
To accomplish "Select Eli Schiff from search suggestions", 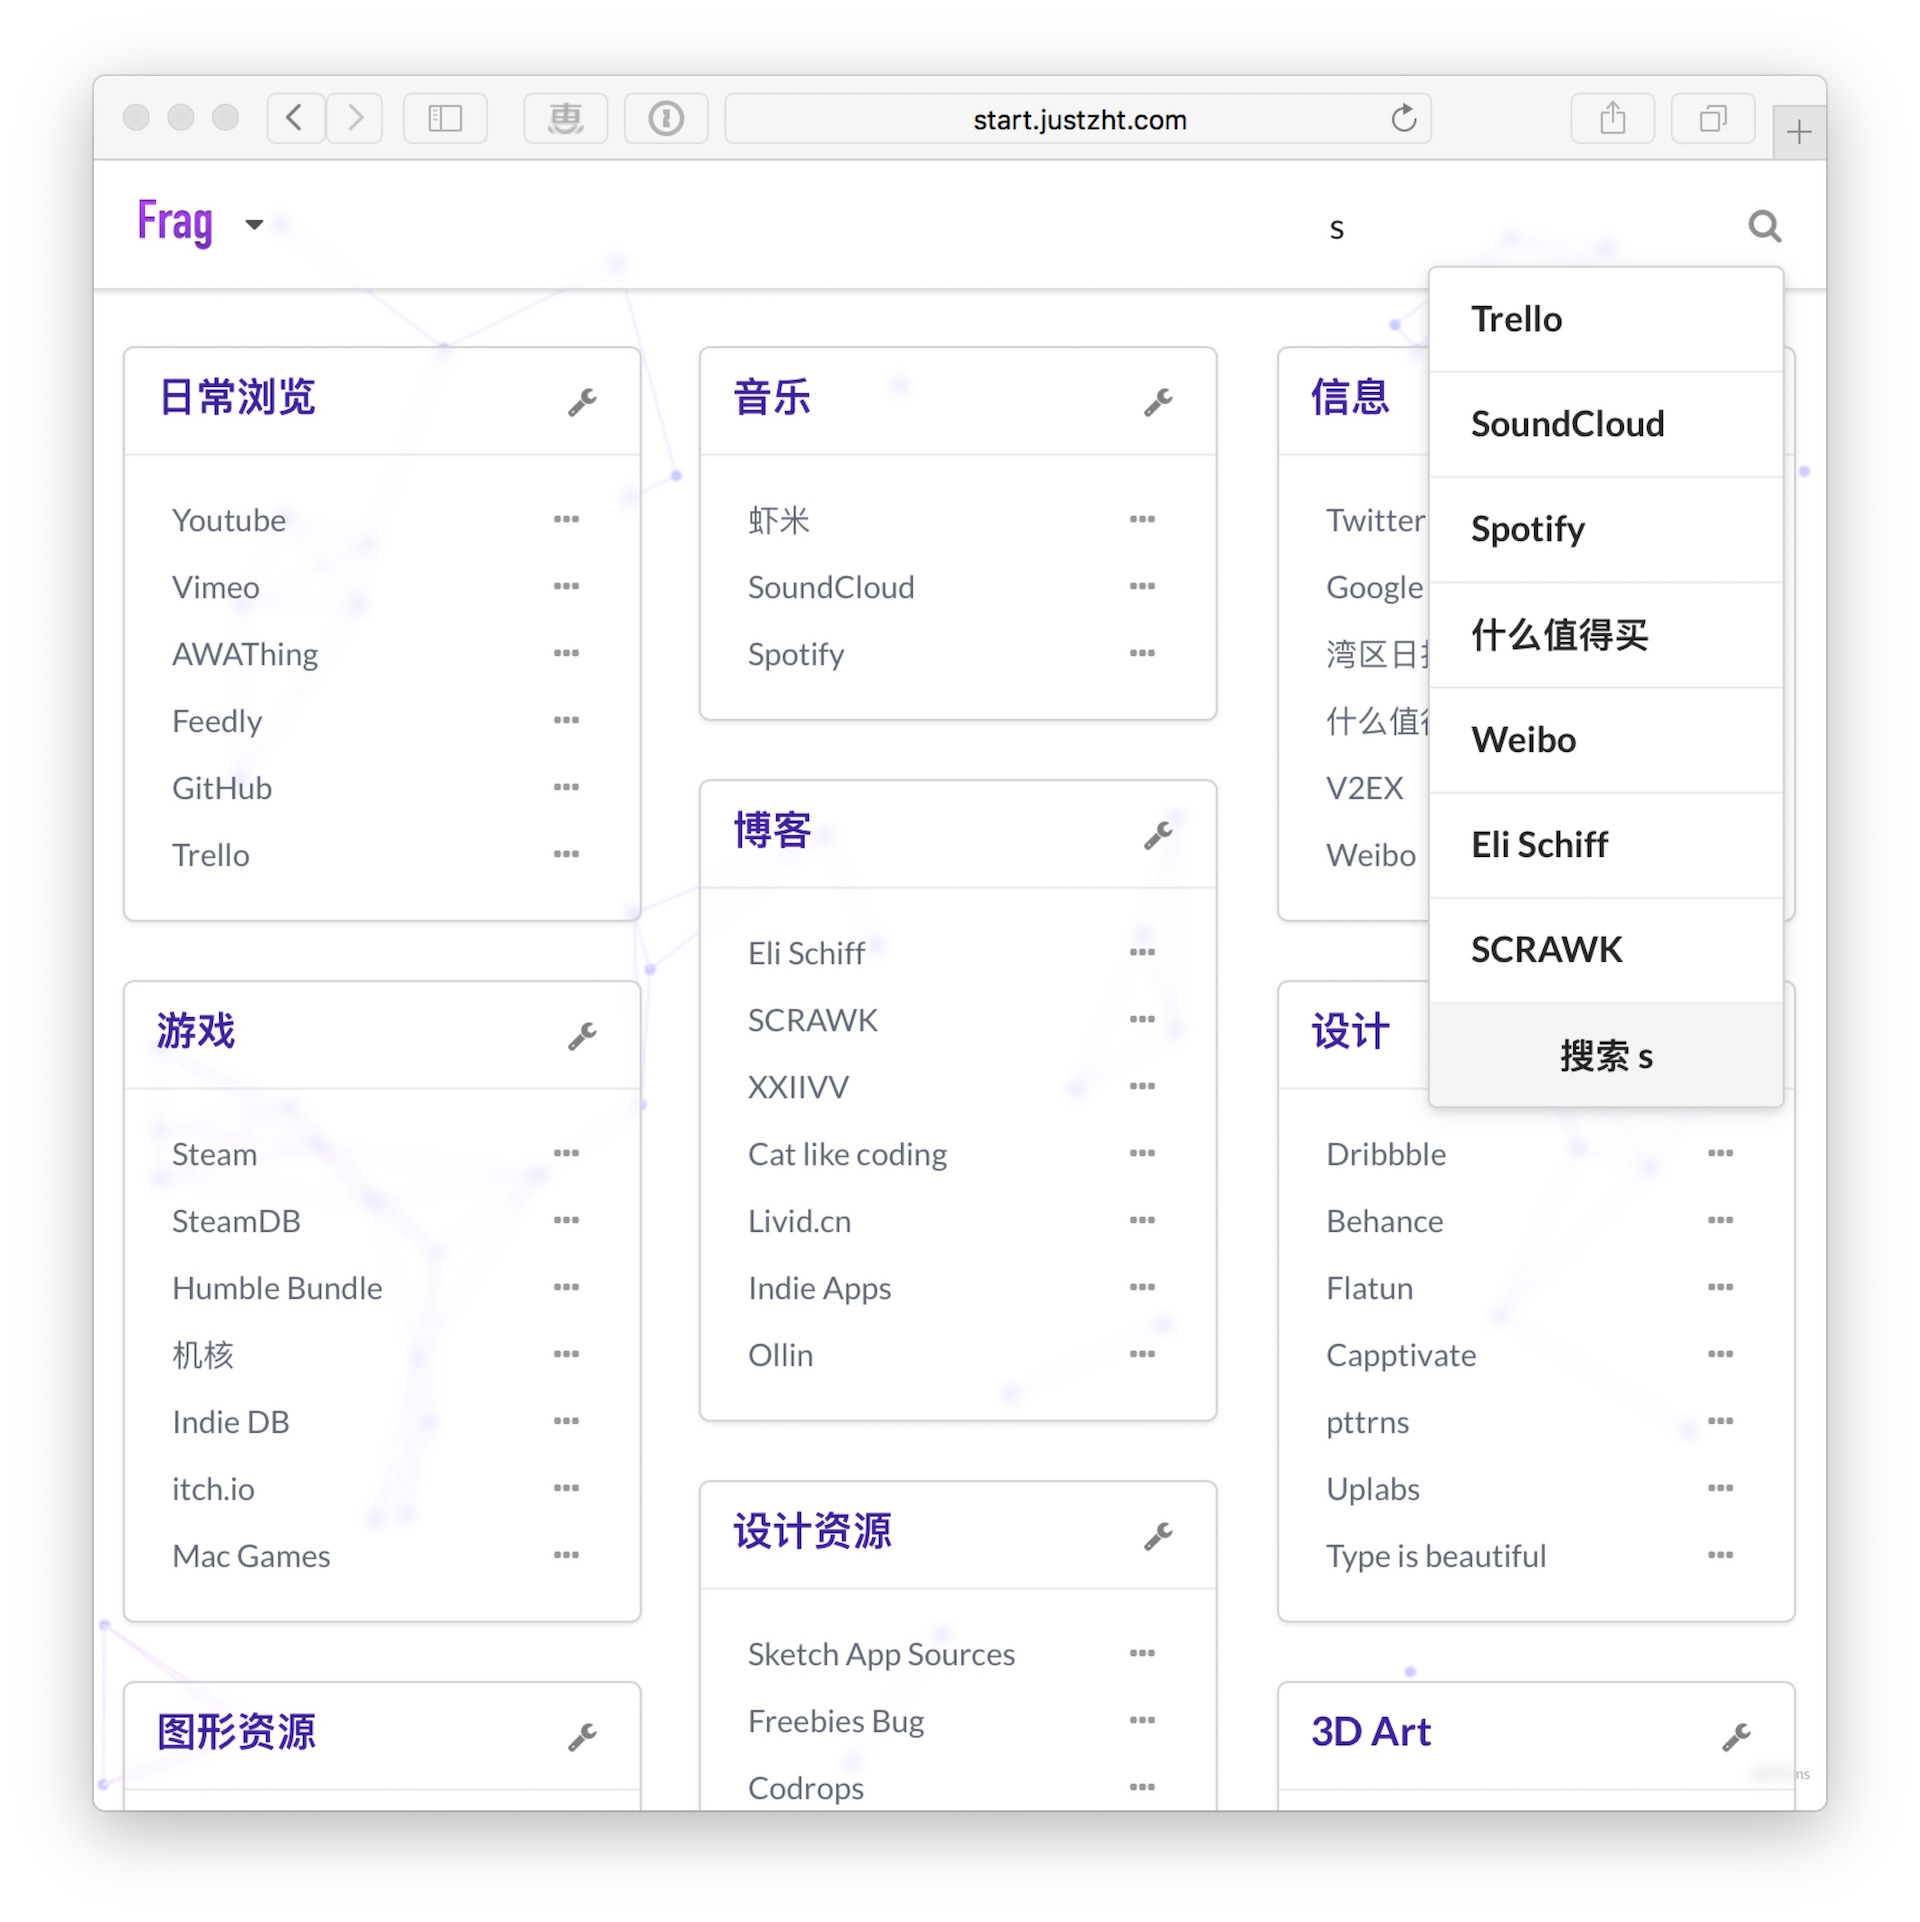I will coord(1606,845).
